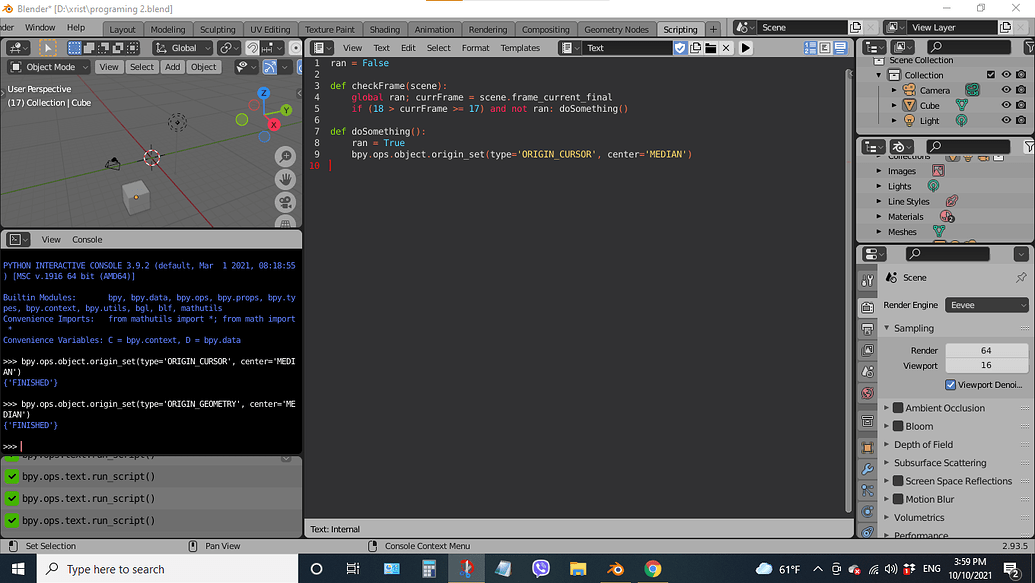1035x583 pixels.
Task: Open the Particles properties tab
Action: pyautogui.click(x=867, y=491)
